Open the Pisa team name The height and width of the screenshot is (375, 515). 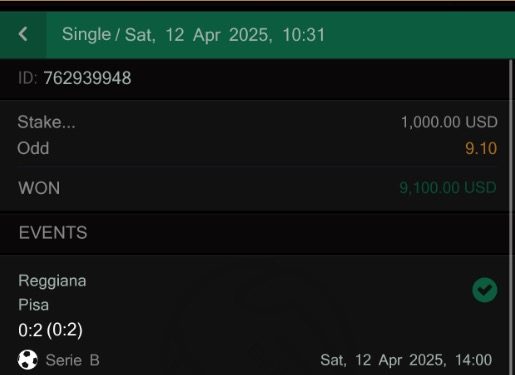[x=33, y=305]
